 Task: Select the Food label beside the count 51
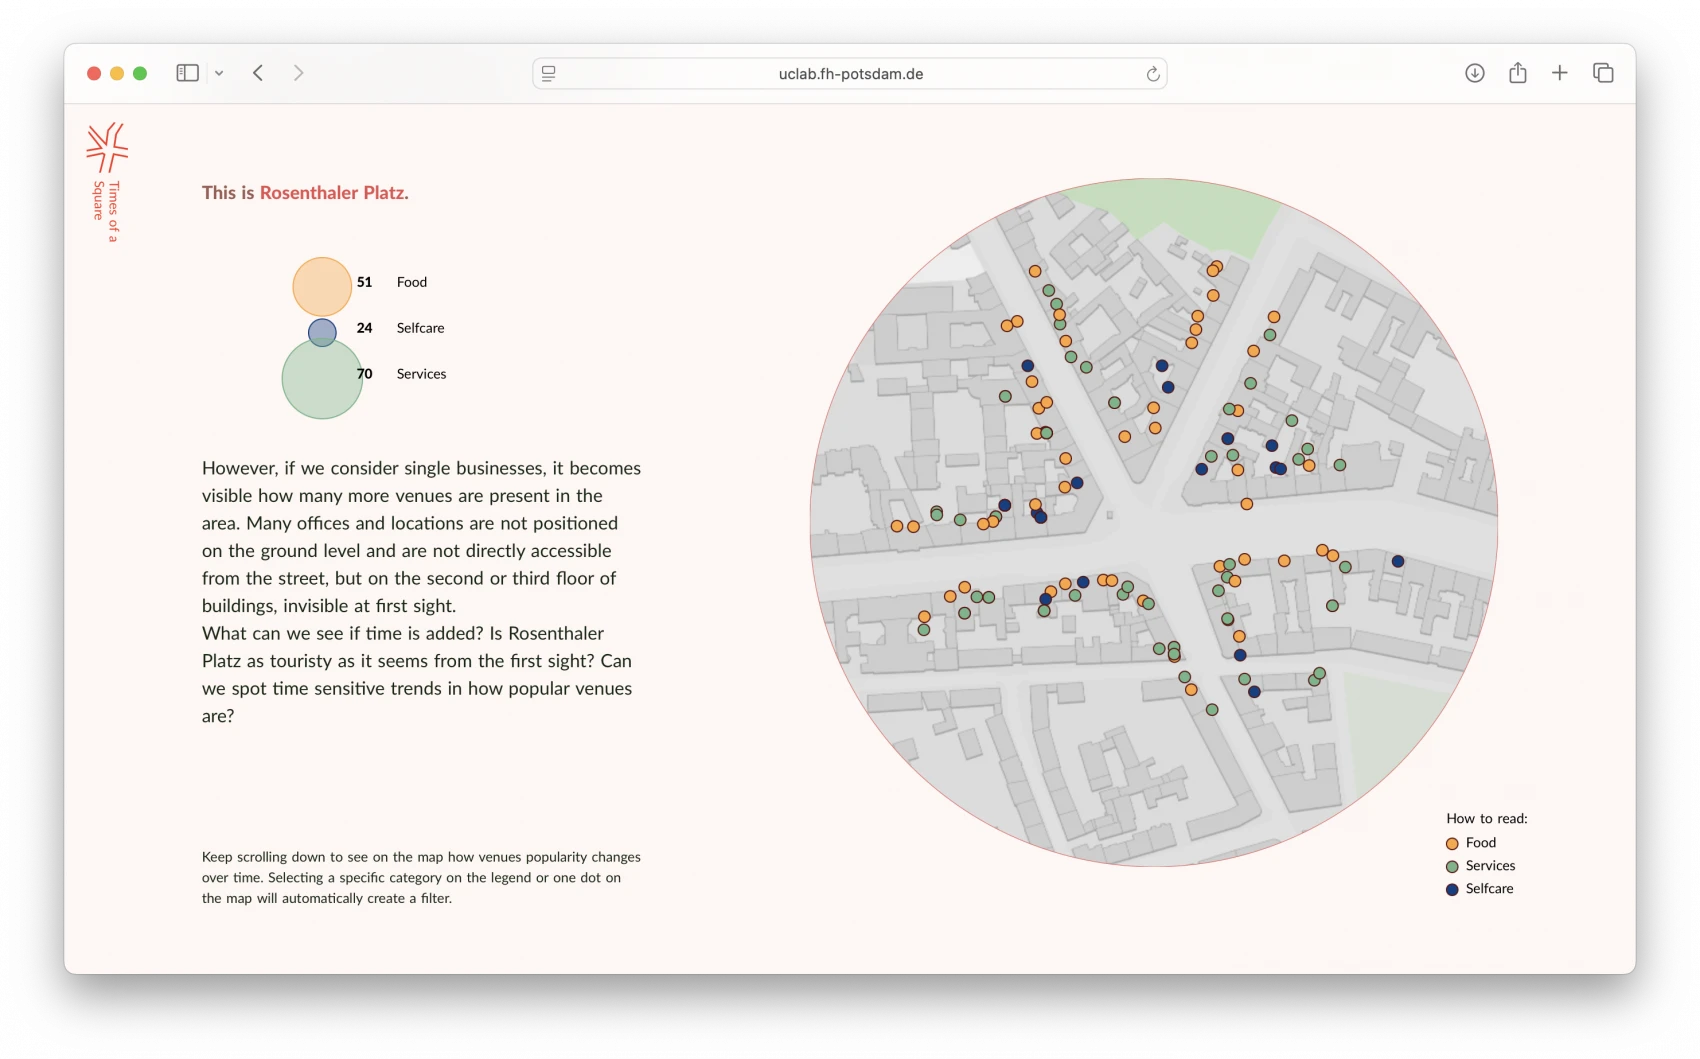point(411,282)
